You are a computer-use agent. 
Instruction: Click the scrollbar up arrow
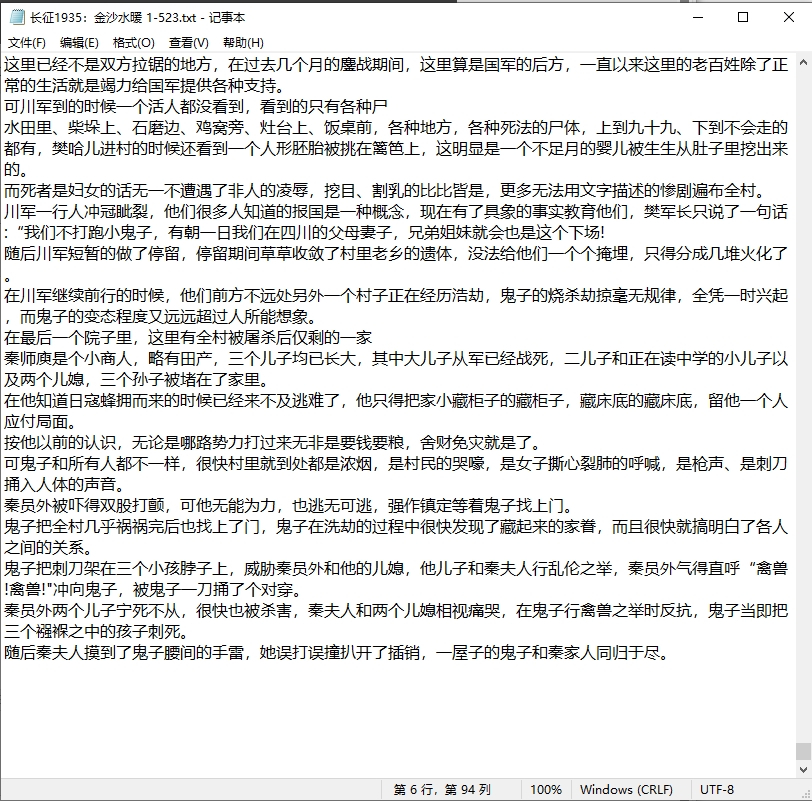805,62
